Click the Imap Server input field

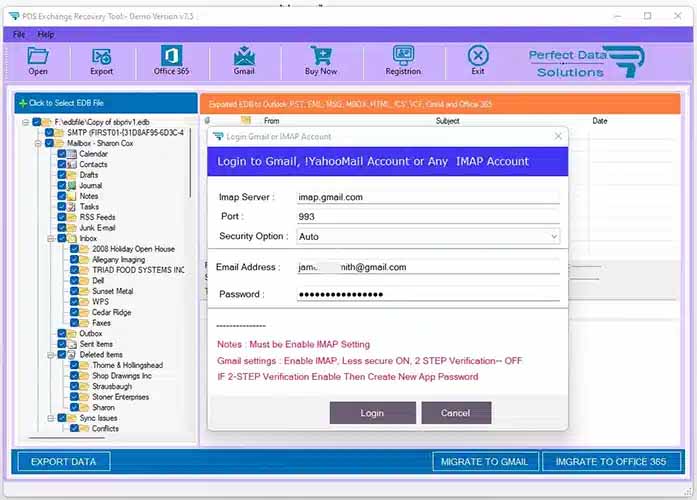coord(428,197)
